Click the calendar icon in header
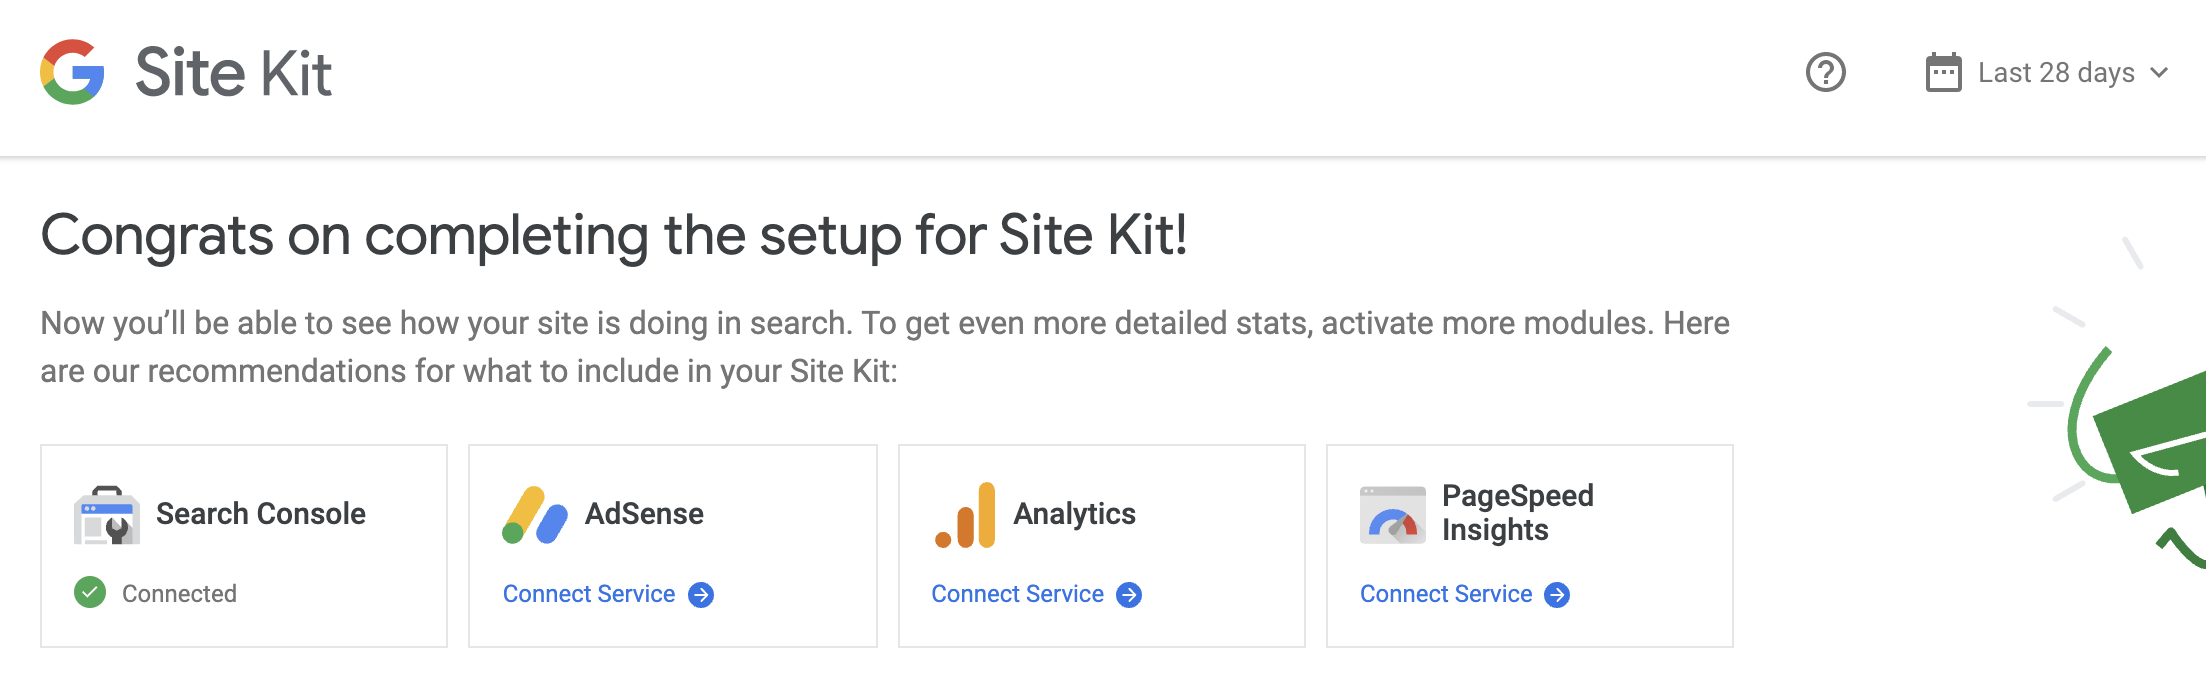2206x684 pixels. click(x=1943, y=72)
